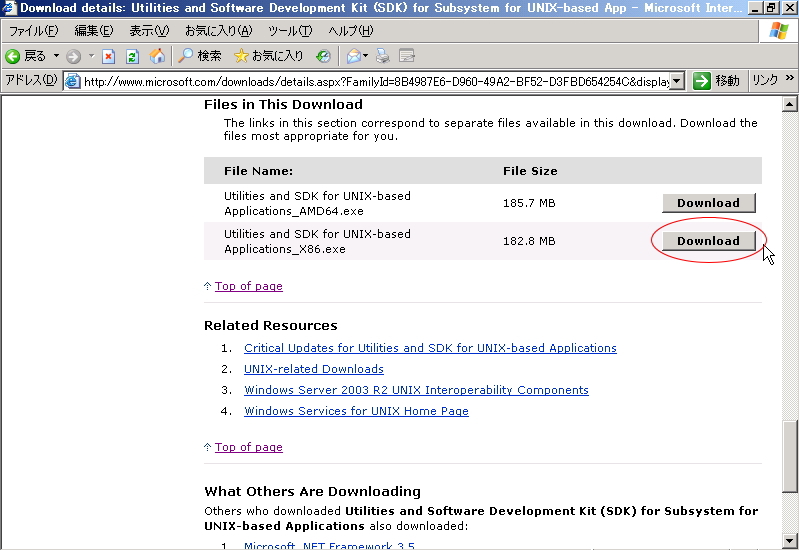The width and height of the screenshot is (799, 550).
Task: Open Critical Updates for Utilities and SDK link
Action: (430, 348)
